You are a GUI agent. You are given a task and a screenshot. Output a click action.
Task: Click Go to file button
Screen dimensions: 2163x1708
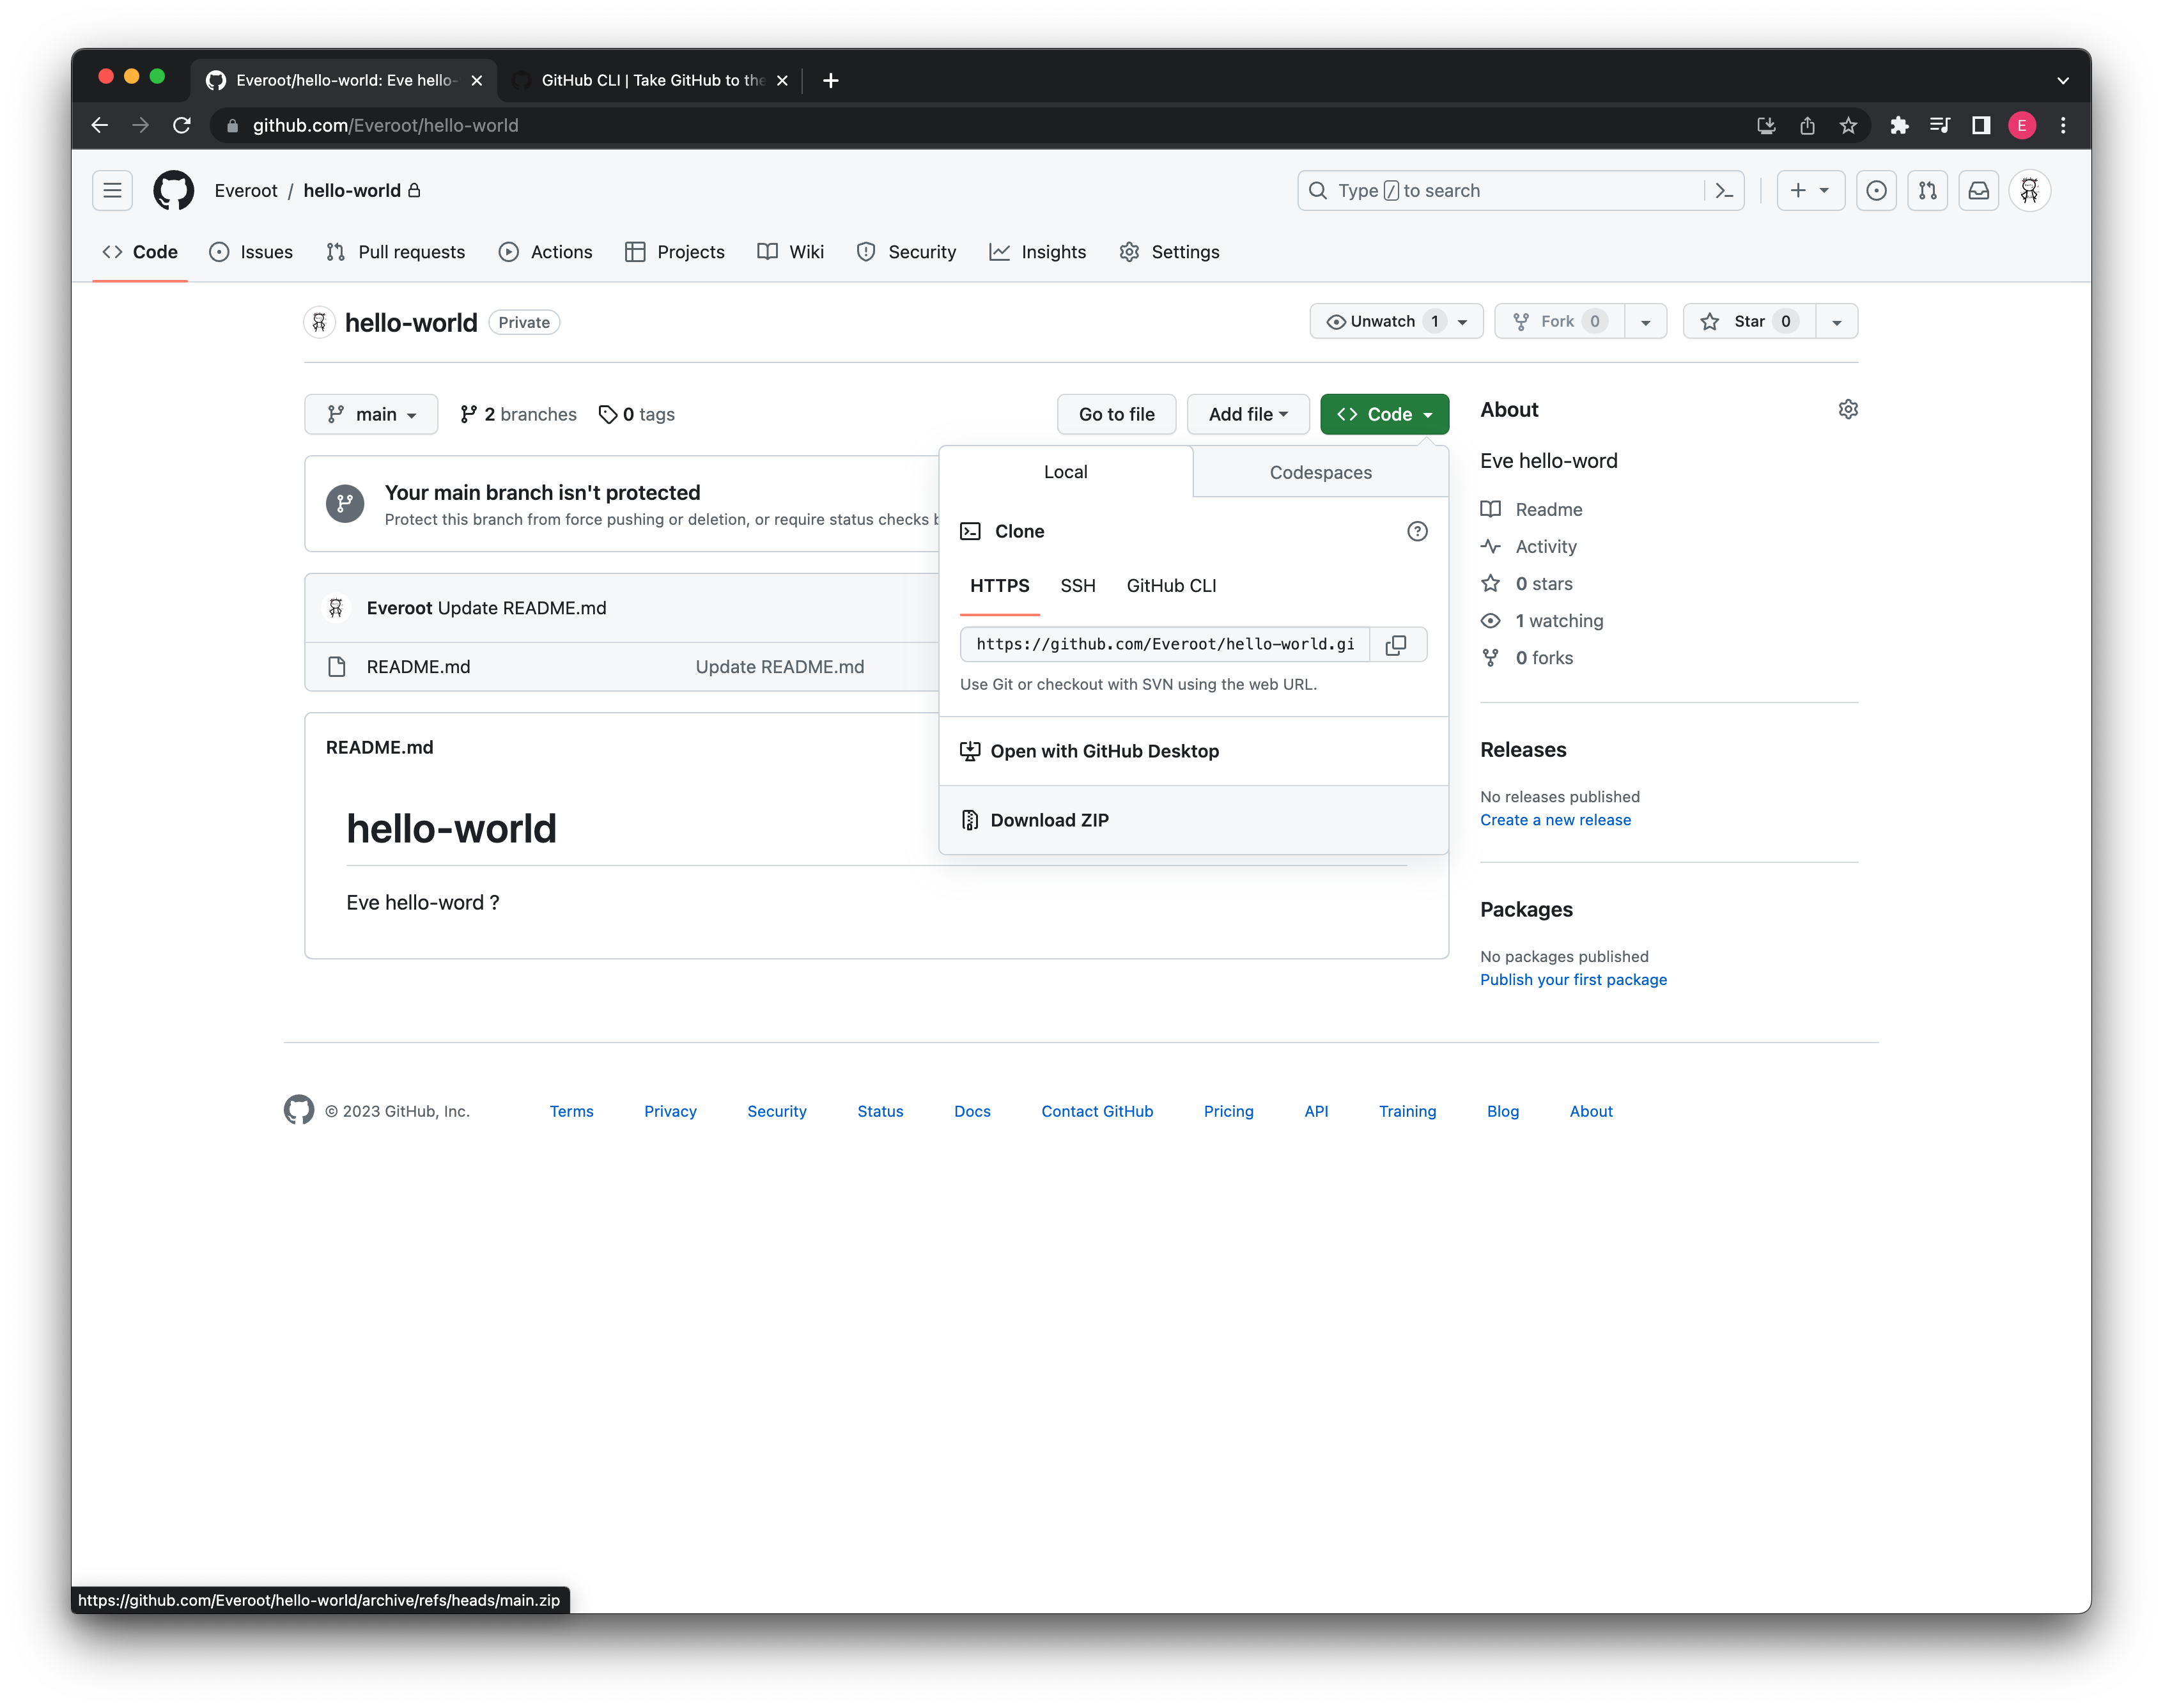pos(1116,414)
